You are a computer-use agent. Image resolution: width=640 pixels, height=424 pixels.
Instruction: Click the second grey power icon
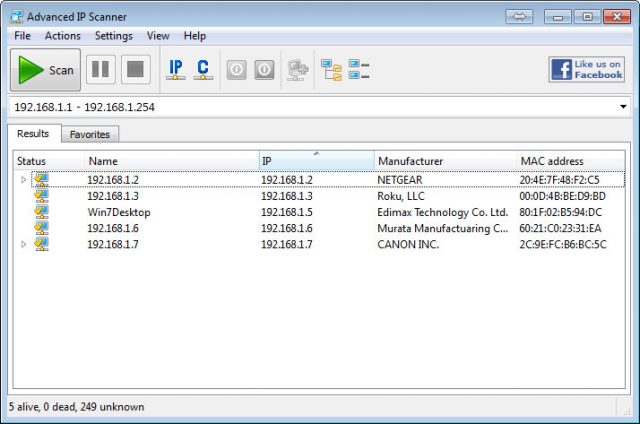click(x=264, y=70)
